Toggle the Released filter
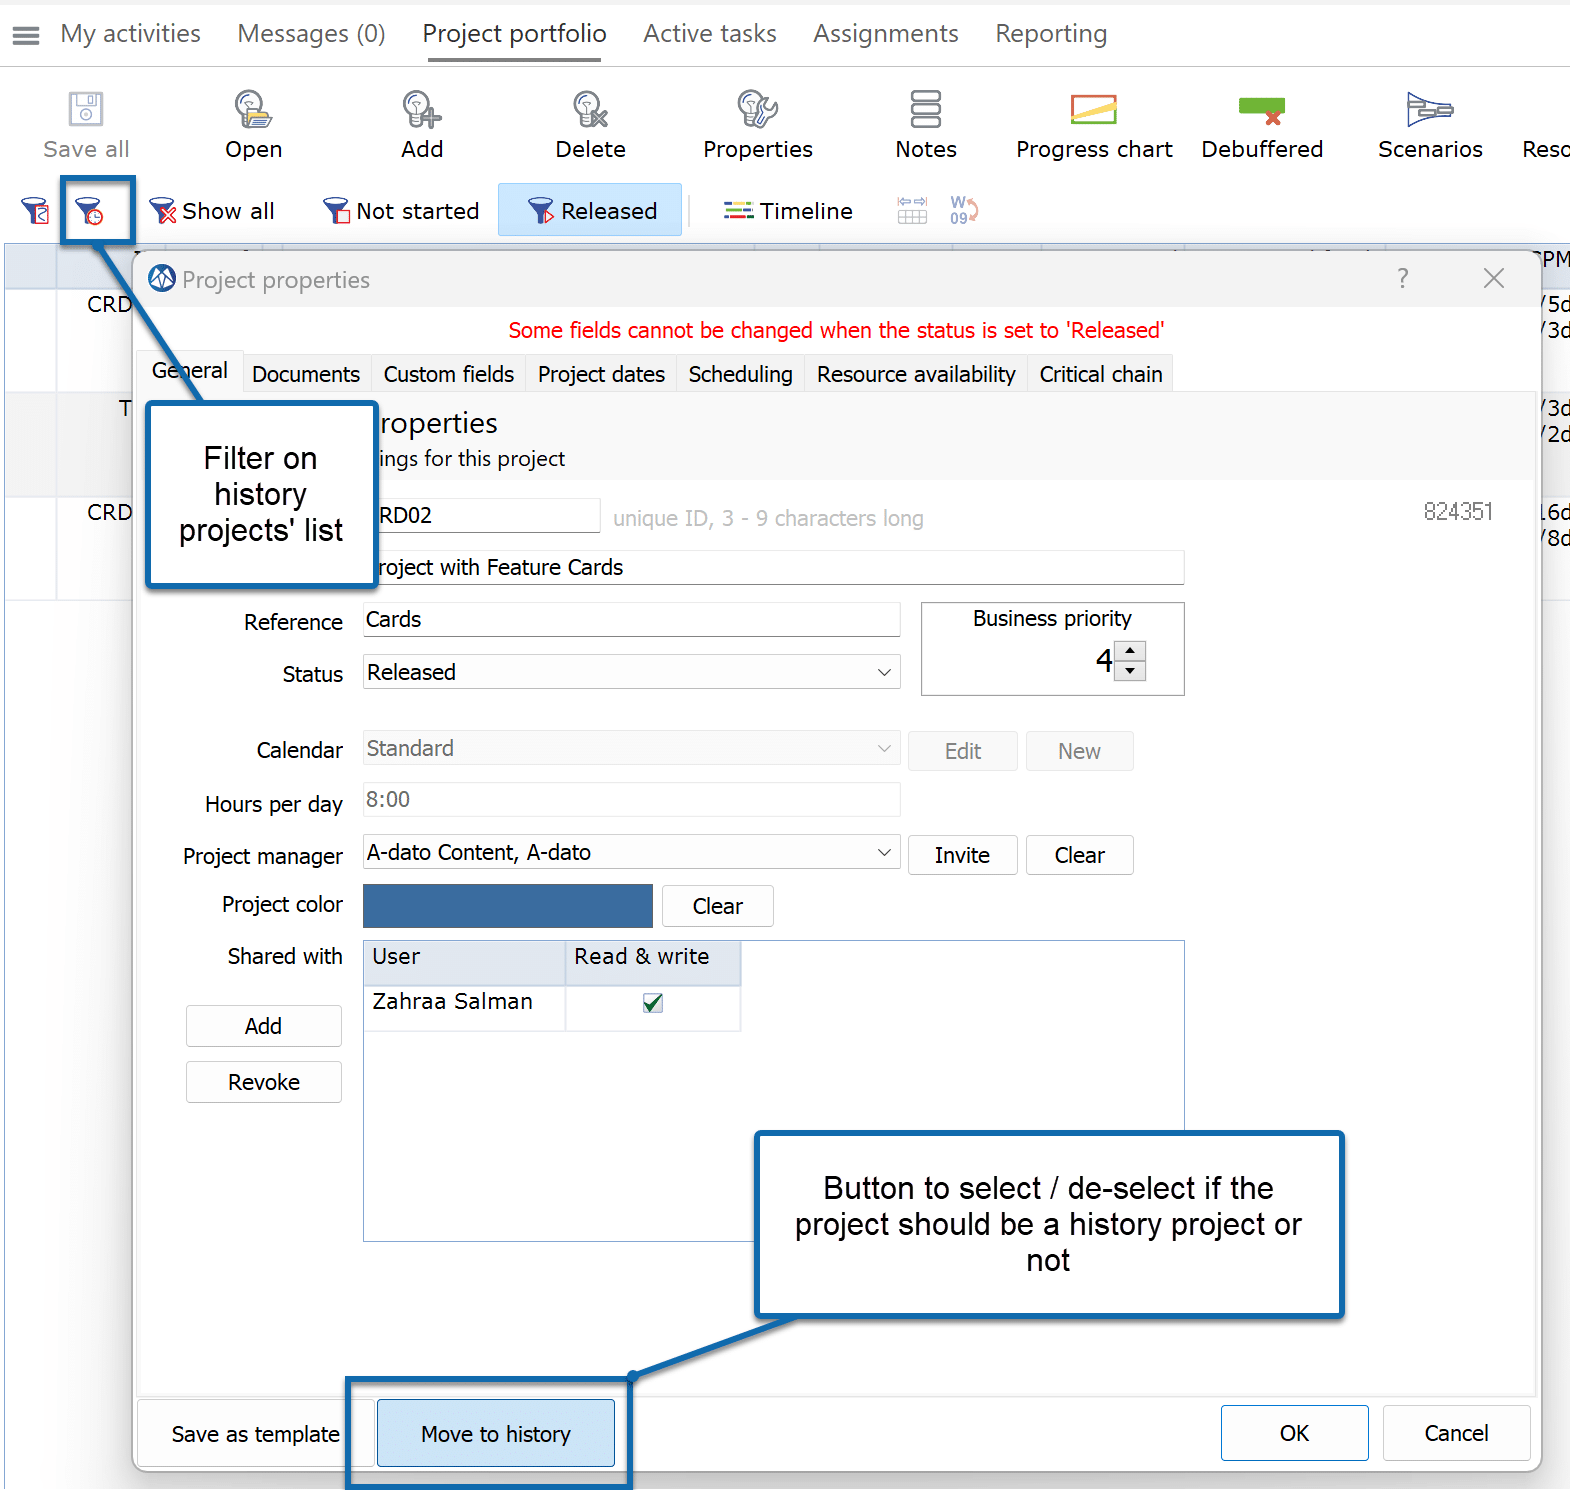The width and height of the screenshot is (1570, 1490). 591,211
